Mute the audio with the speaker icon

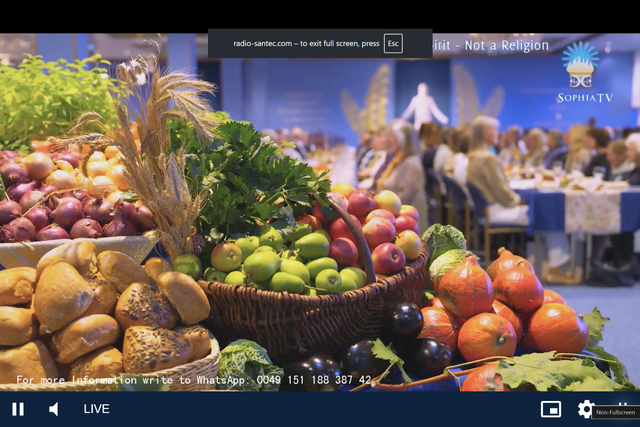tap(53, 409)
